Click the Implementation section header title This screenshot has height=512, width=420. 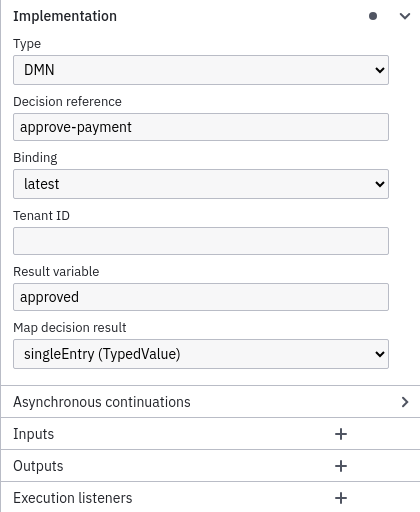click(x=65, y=16)
